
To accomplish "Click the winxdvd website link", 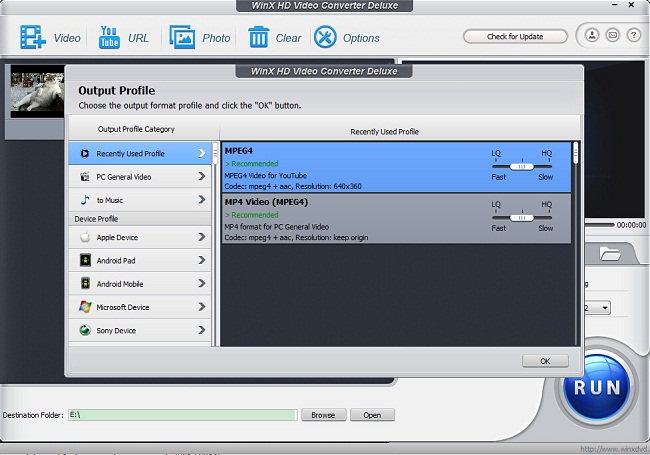I will pos(614,449).
